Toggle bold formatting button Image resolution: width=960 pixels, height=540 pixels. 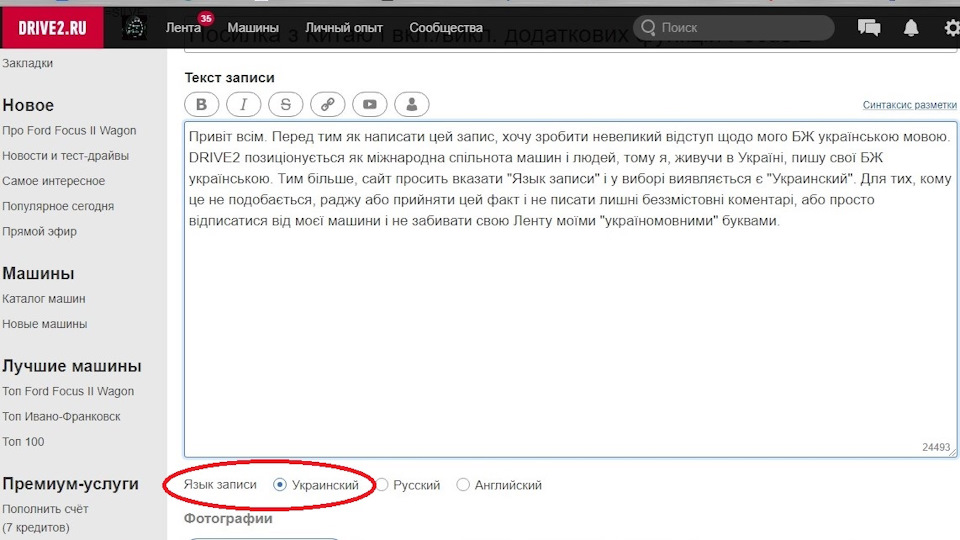201,104
